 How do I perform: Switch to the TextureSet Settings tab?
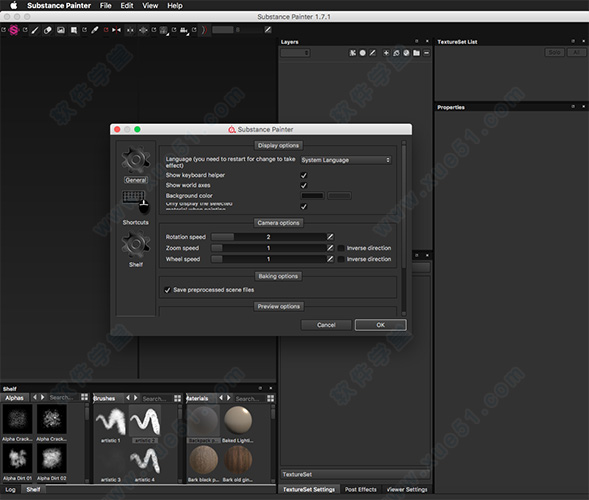[309, 489]
